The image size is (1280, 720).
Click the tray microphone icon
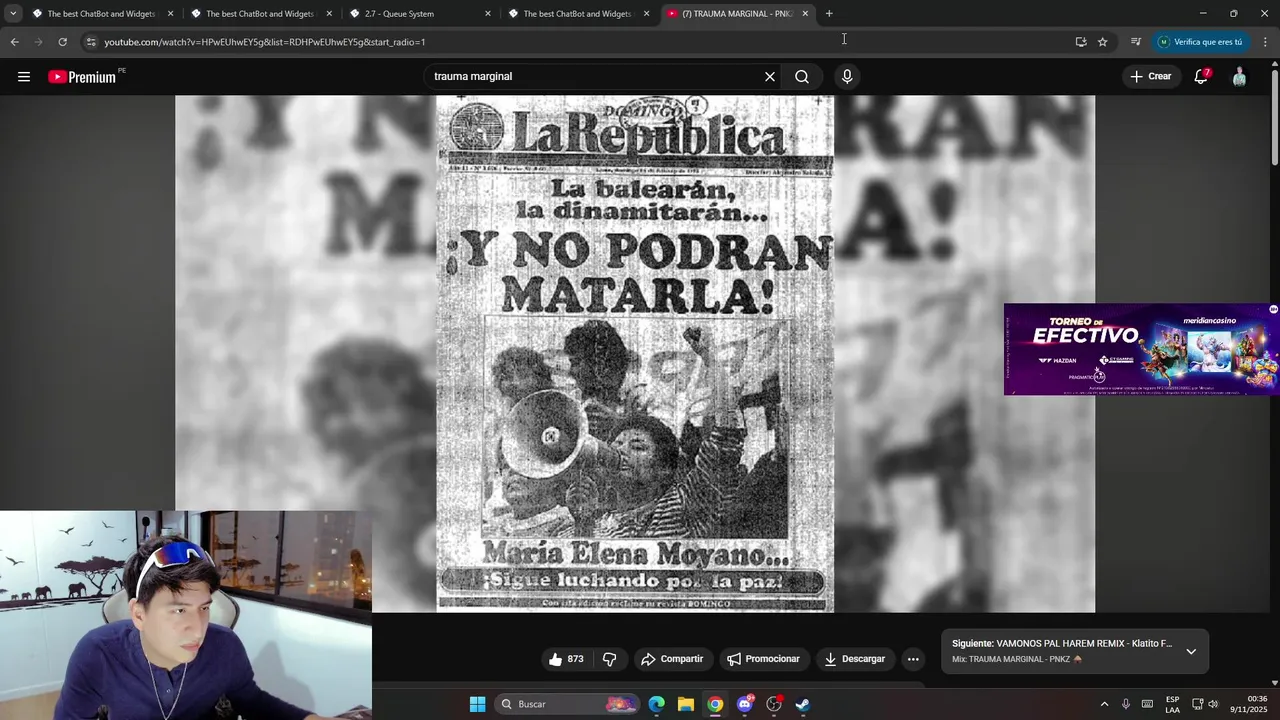click(x=1126, y=704)
